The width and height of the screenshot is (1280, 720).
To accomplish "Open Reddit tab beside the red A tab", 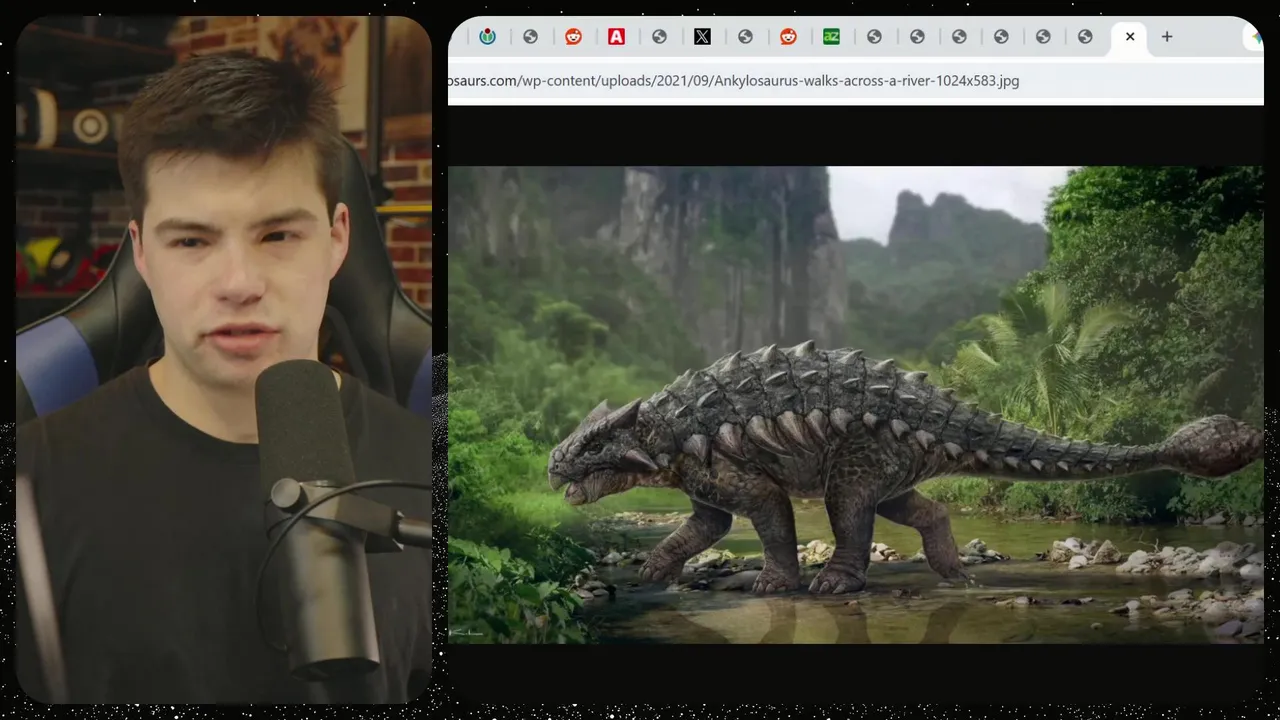I will pos(573,37).
